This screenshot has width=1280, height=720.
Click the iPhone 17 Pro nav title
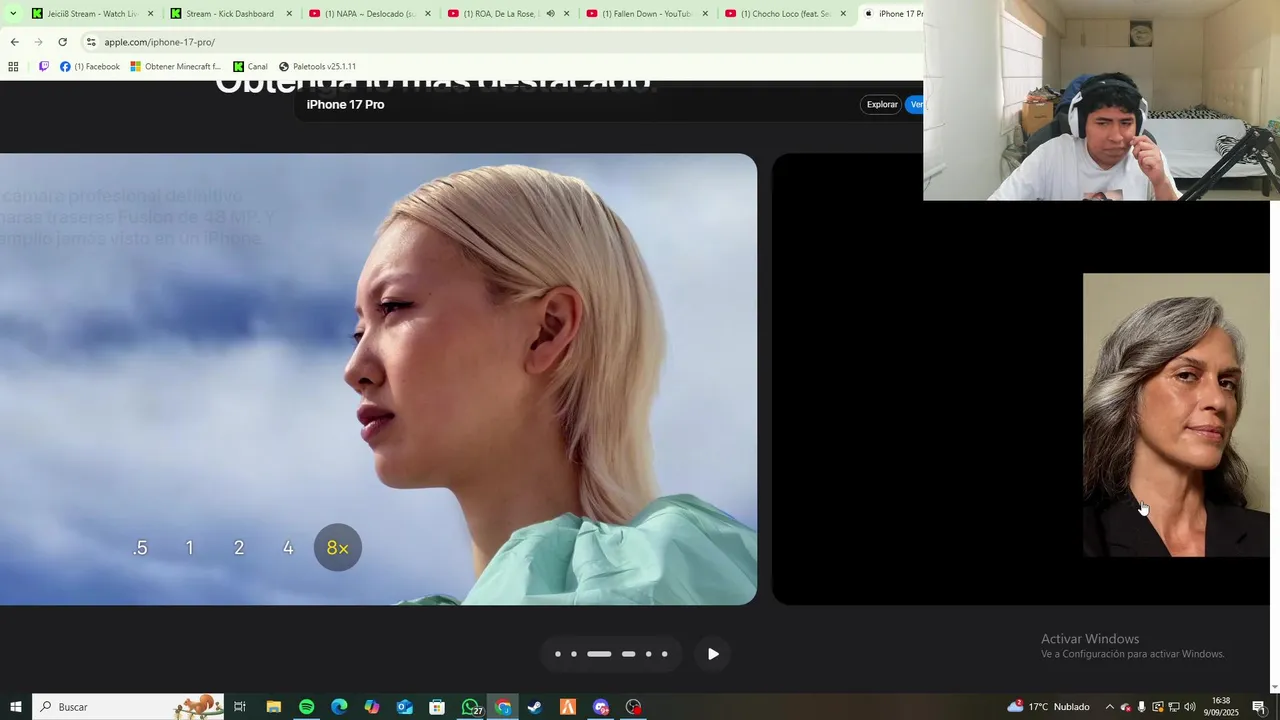click(345, 104)
